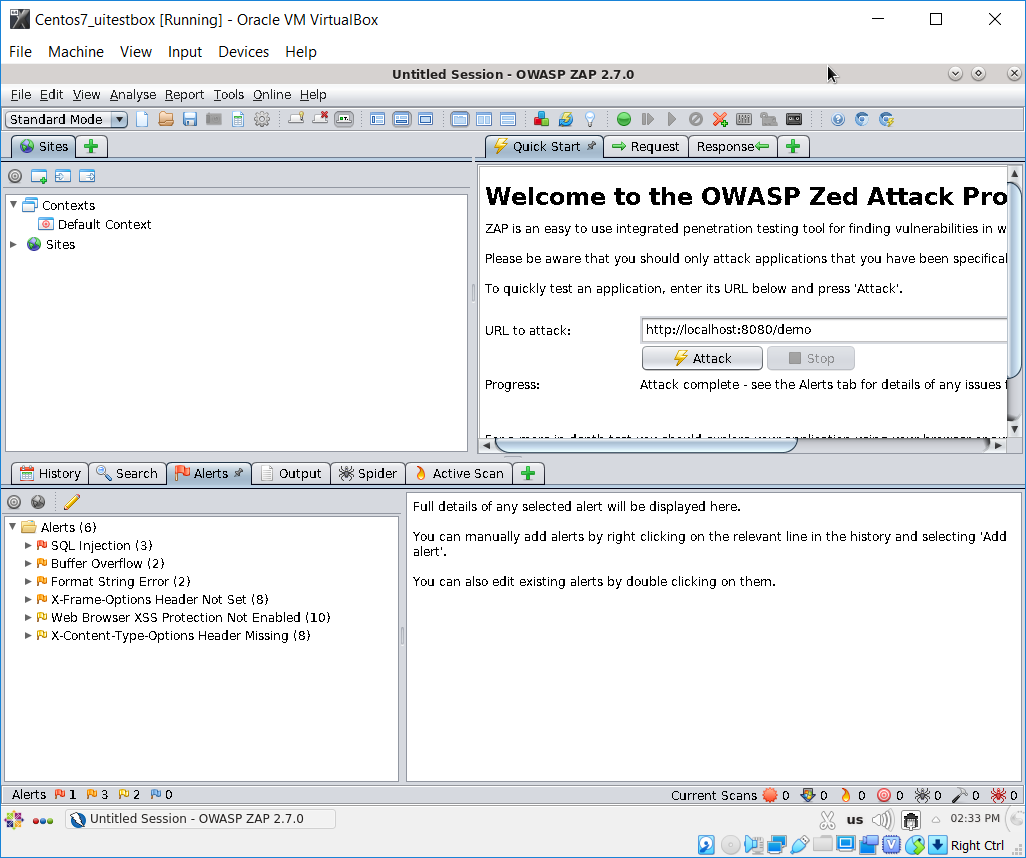Image resolution: width=1026 pixels, height=858 pixels.
Task: Click the Export Context icon
Action: point(87,176)
